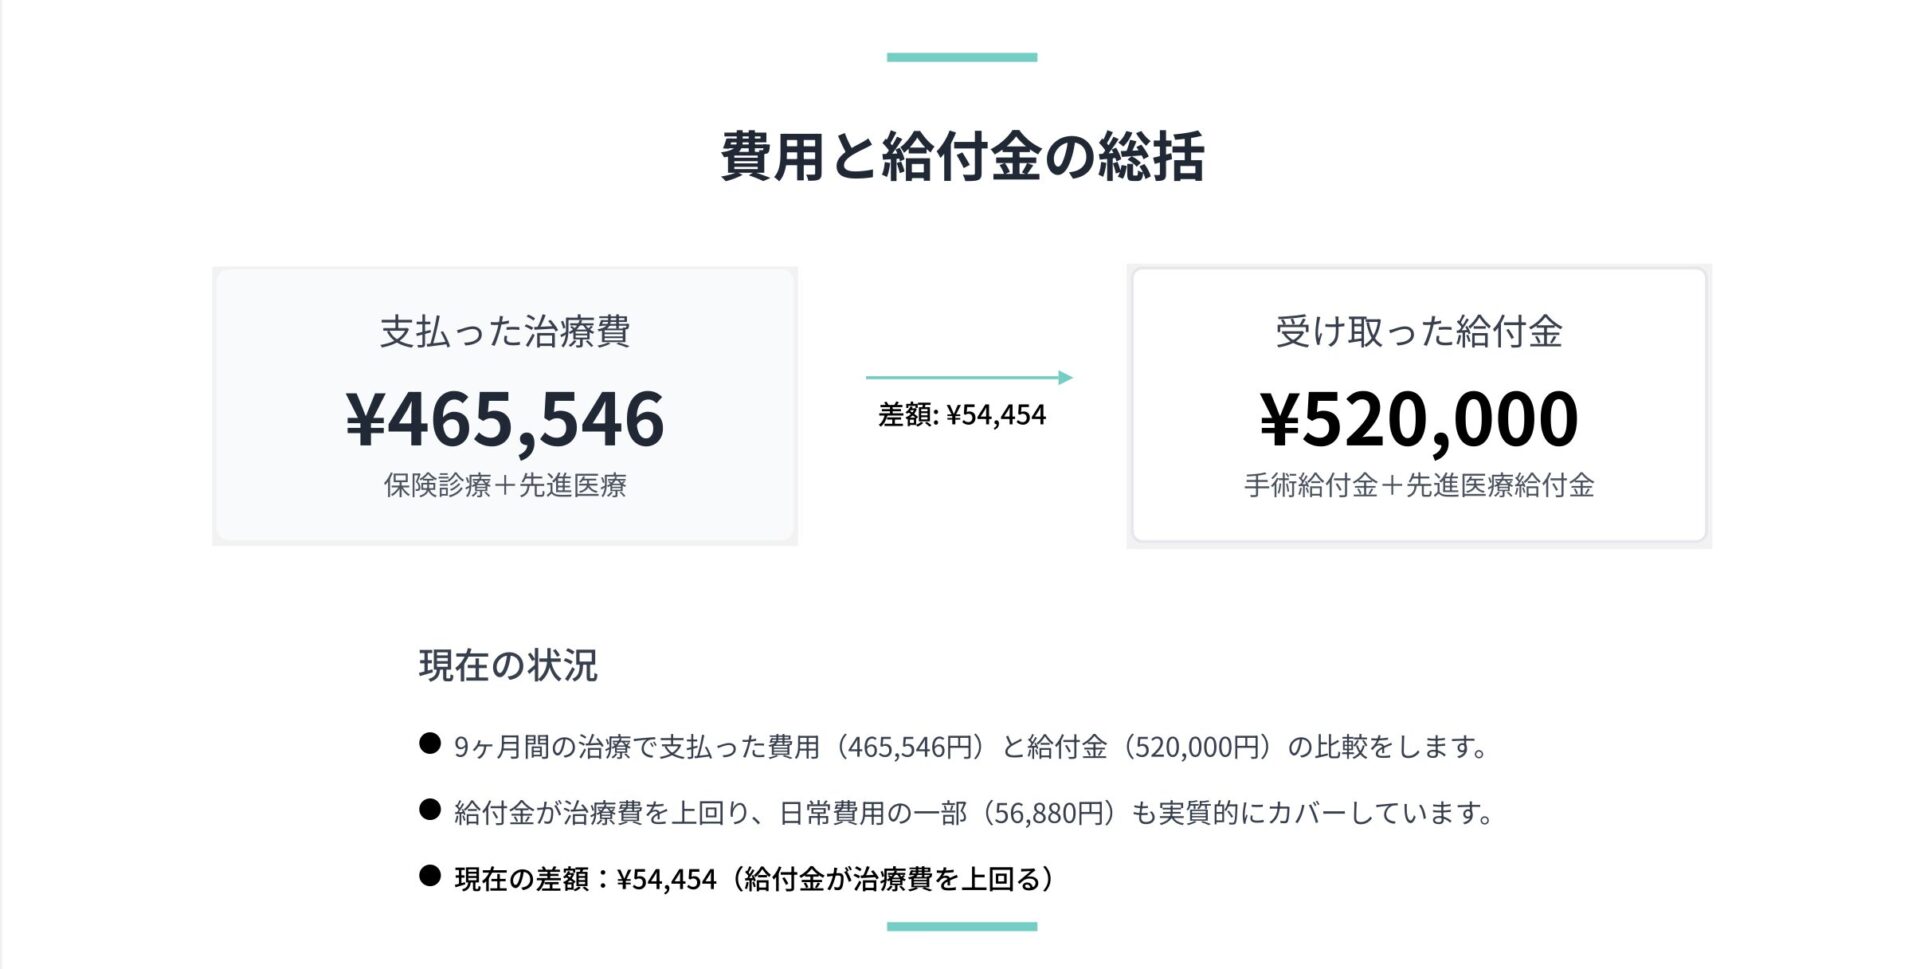Viewport: 1920px width, 969px height.
Task: Click the title 費用と給付金の総括
Action: pyautogui.click(x=961, y=157)
